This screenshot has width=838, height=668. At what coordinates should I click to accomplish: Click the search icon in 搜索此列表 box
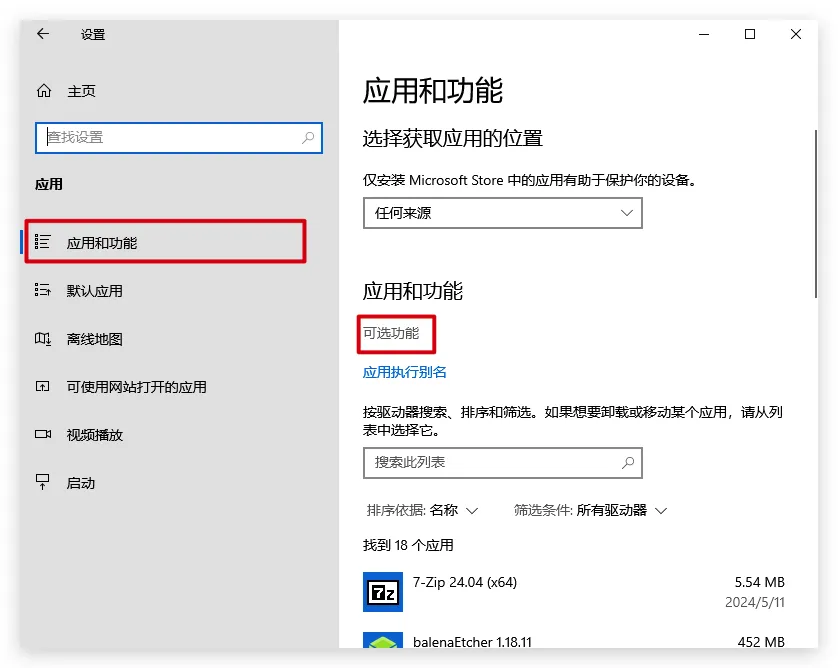628,463
